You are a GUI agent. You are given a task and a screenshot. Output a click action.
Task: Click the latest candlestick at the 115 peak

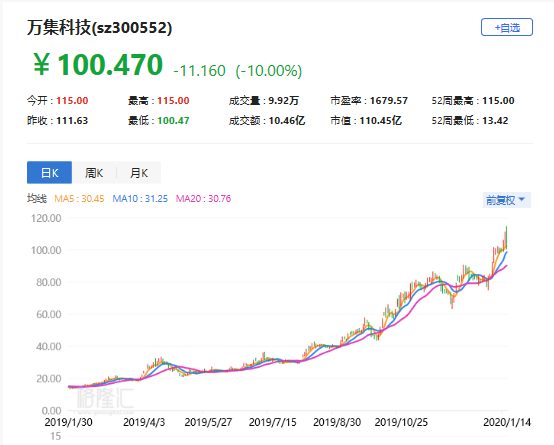coord(507,238)
